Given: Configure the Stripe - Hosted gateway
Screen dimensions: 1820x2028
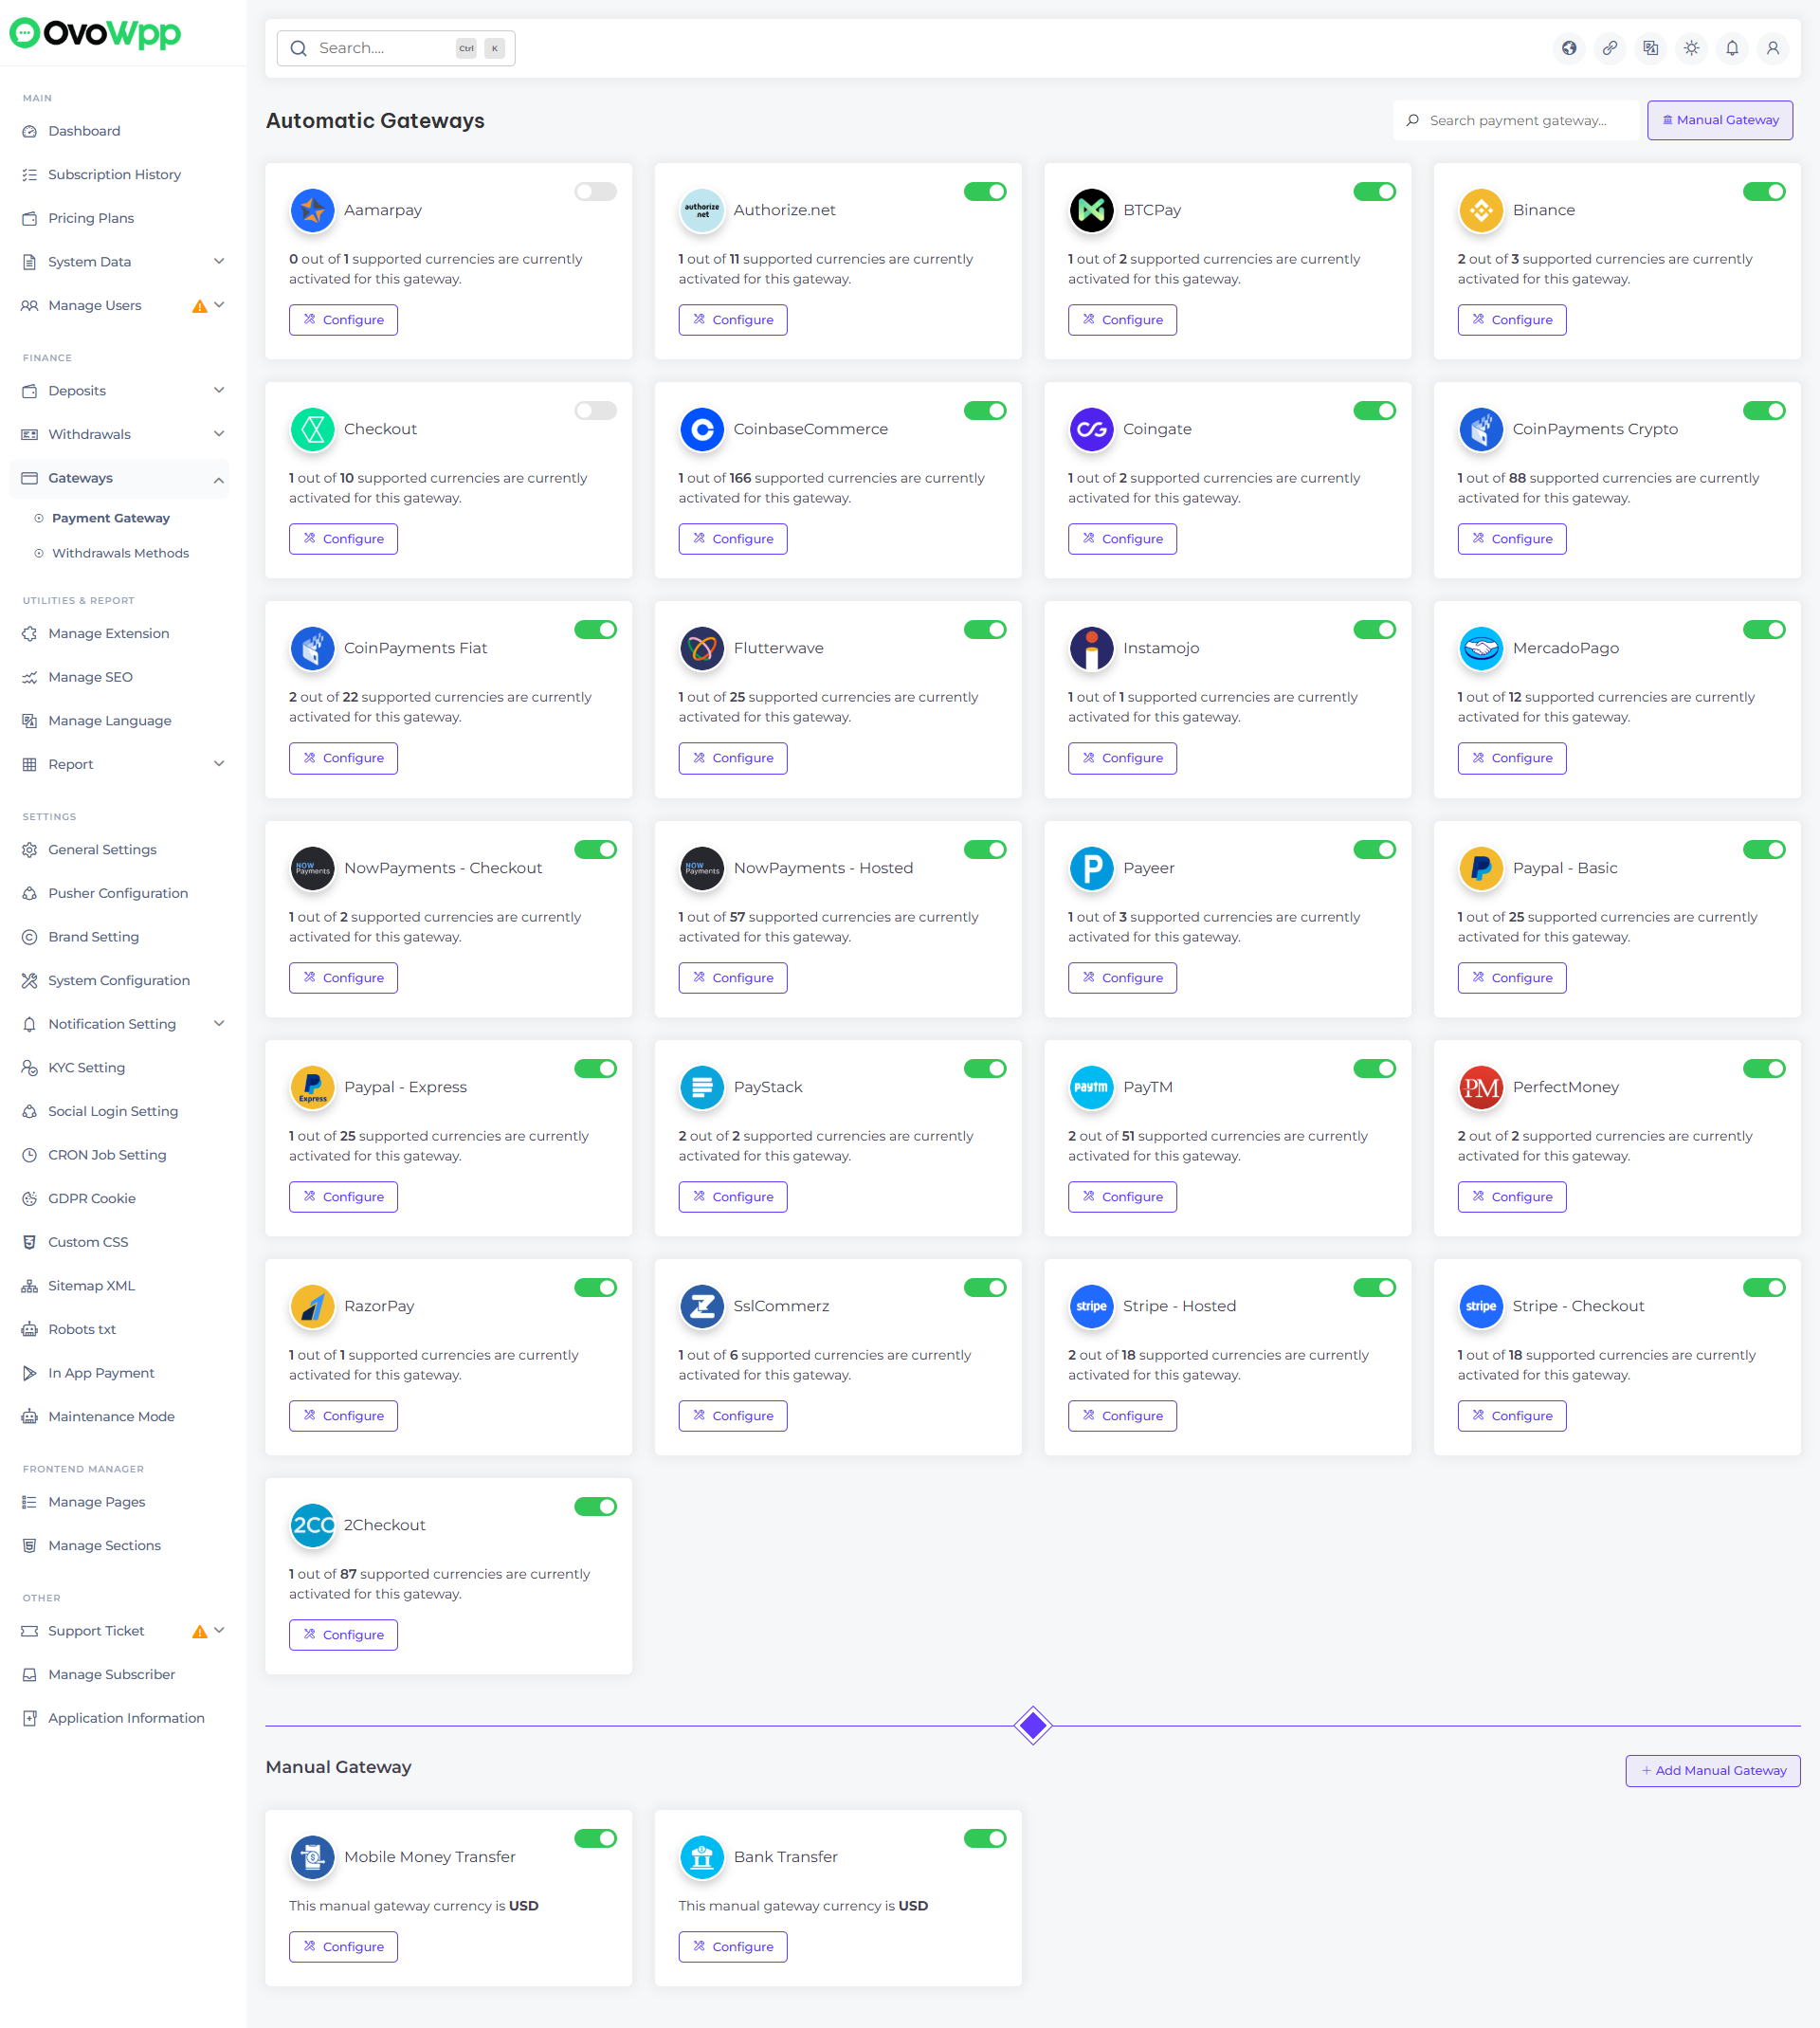Looking at the screenshot, I should (1121, 1416).
